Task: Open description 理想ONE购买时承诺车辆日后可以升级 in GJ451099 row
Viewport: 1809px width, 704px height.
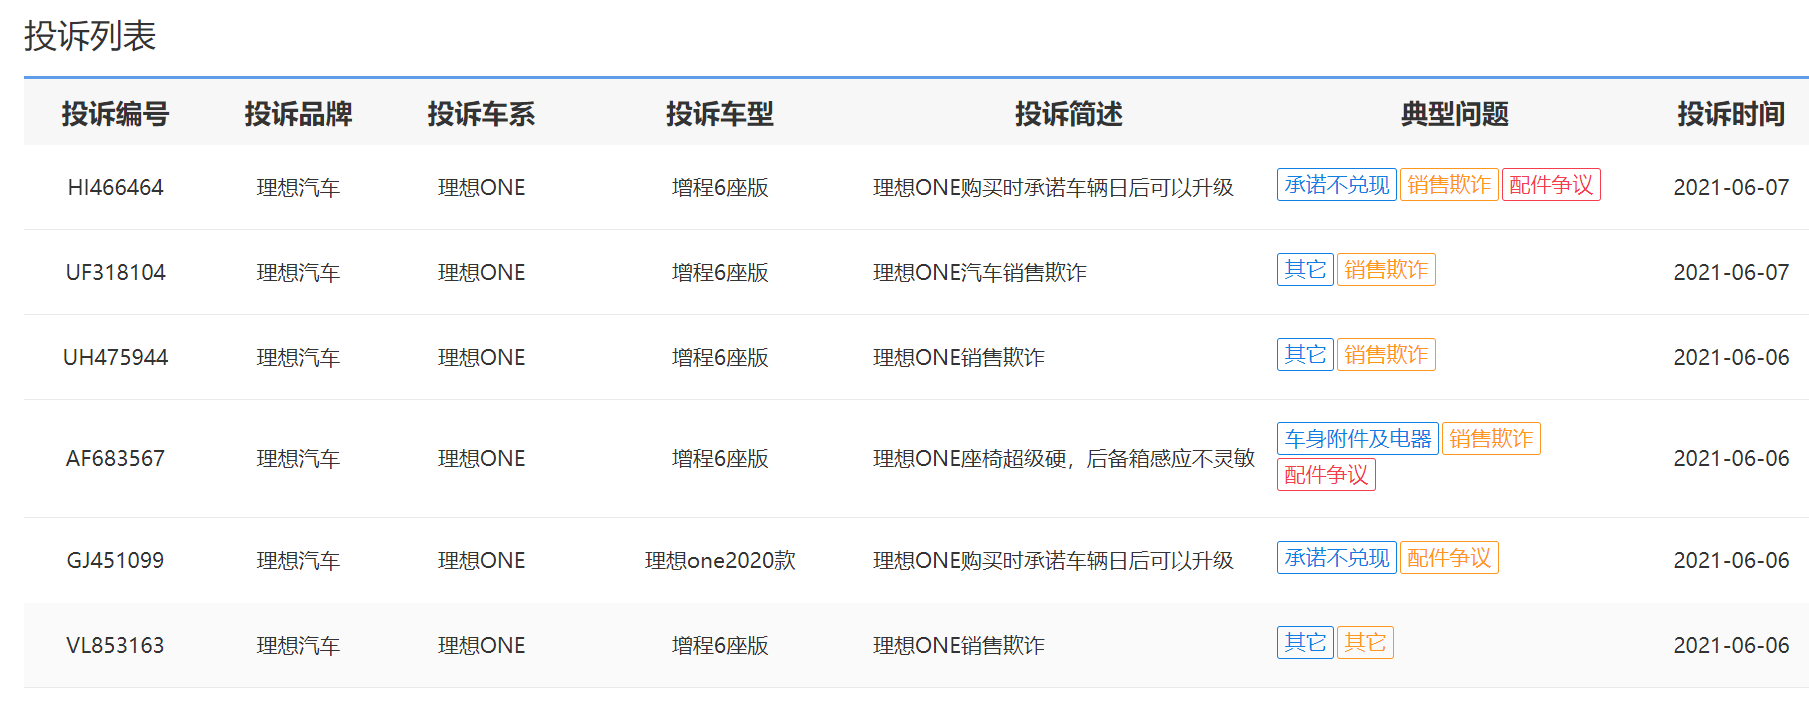Action: (x=1053, y=560)
